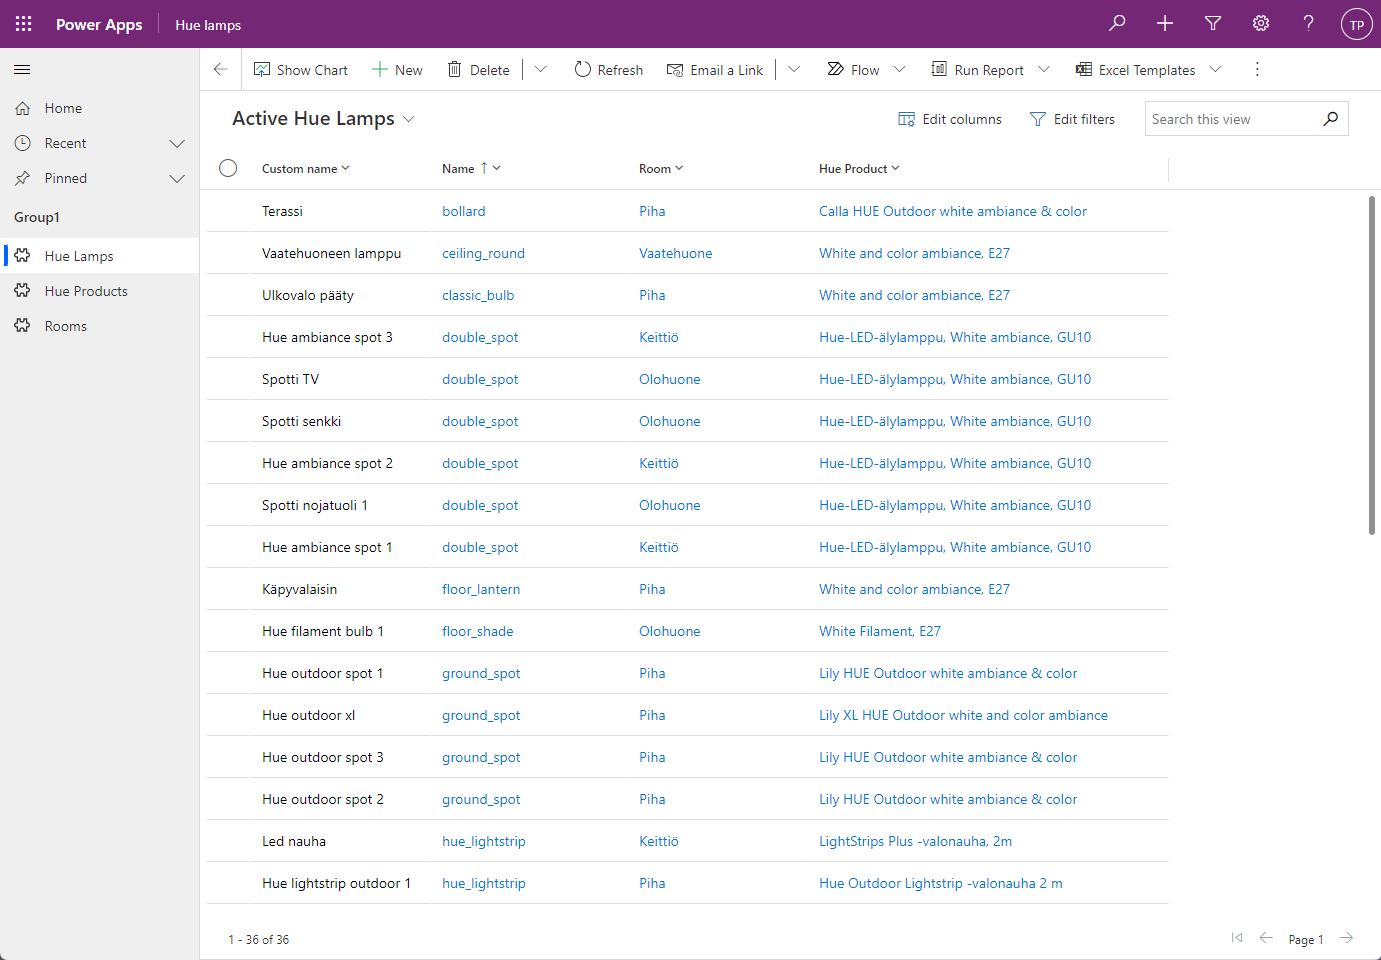Open the bollard record link
1381x960 pixels.
(x=464, y=212)
